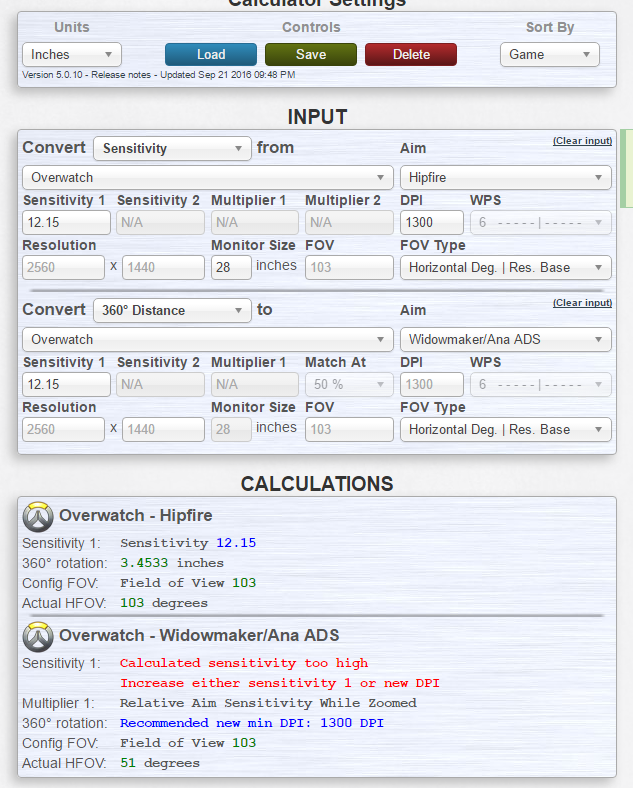Click the source Multiplier 1 N/A field
Viewport: 633px width, 788px height.
255,223
